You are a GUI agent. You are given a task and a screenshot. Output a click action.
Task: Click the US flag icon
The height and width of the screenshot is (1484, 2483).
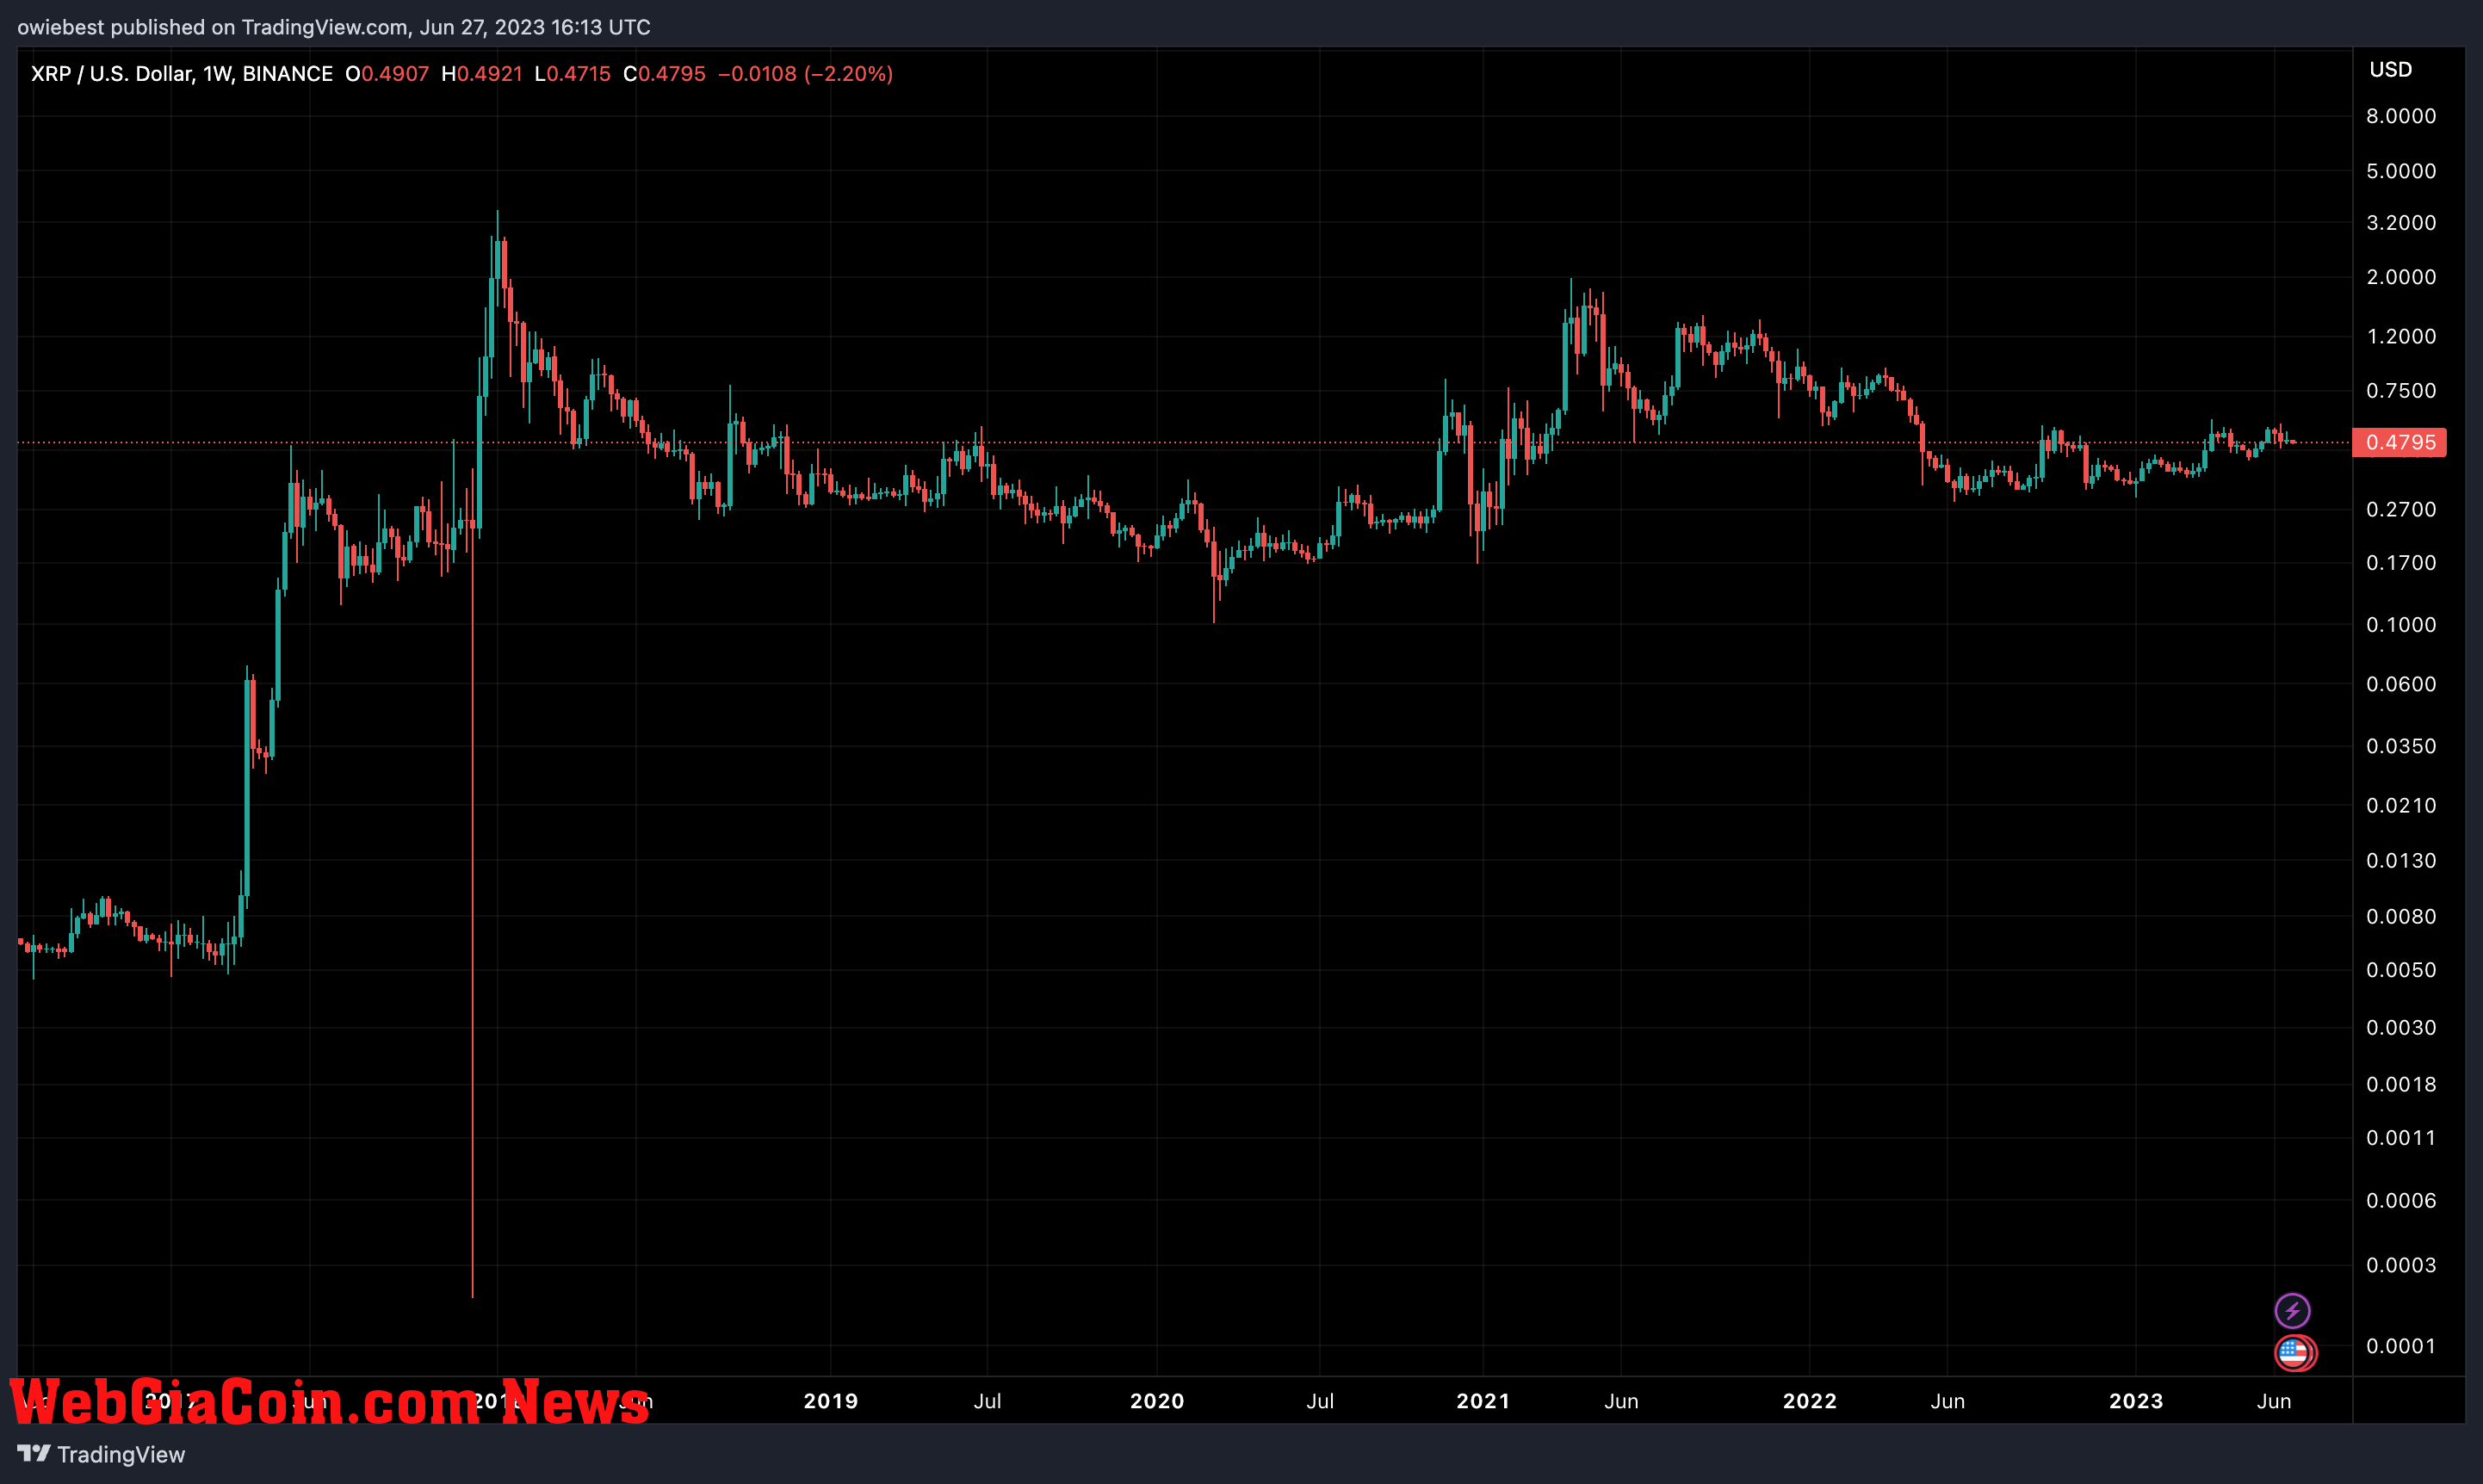tap(2294, 1353)
